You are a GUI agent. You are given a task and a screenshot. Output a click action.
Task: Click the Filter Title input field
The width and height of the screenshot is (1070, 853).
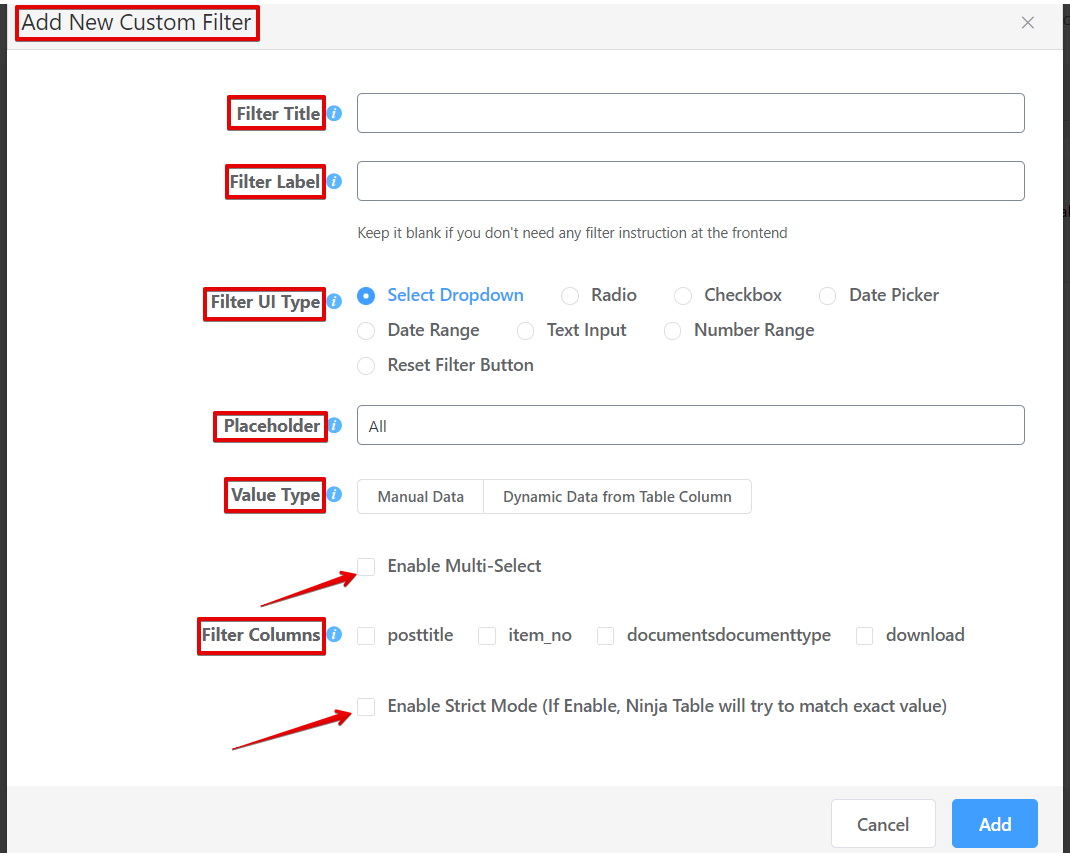(x=691, y=113)
